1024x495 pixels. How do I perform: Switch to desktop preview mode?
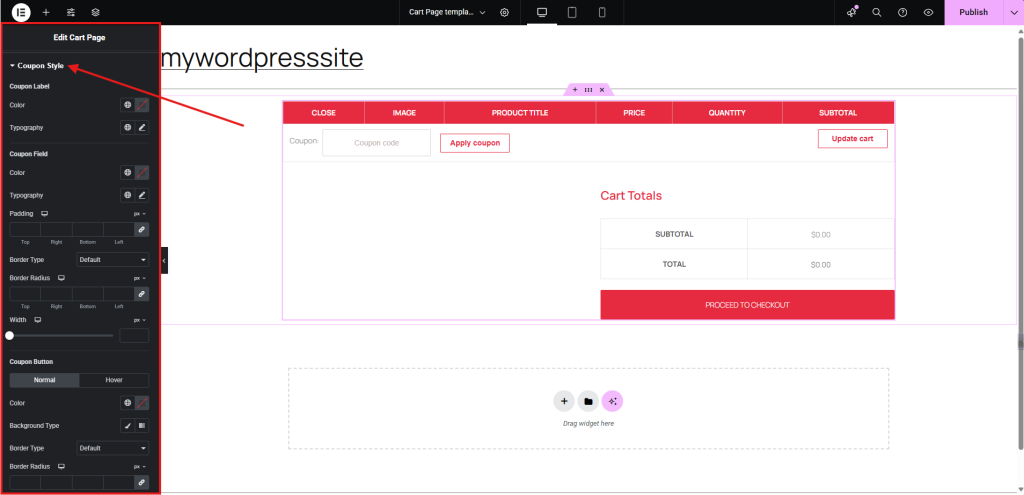click(541, 12)
